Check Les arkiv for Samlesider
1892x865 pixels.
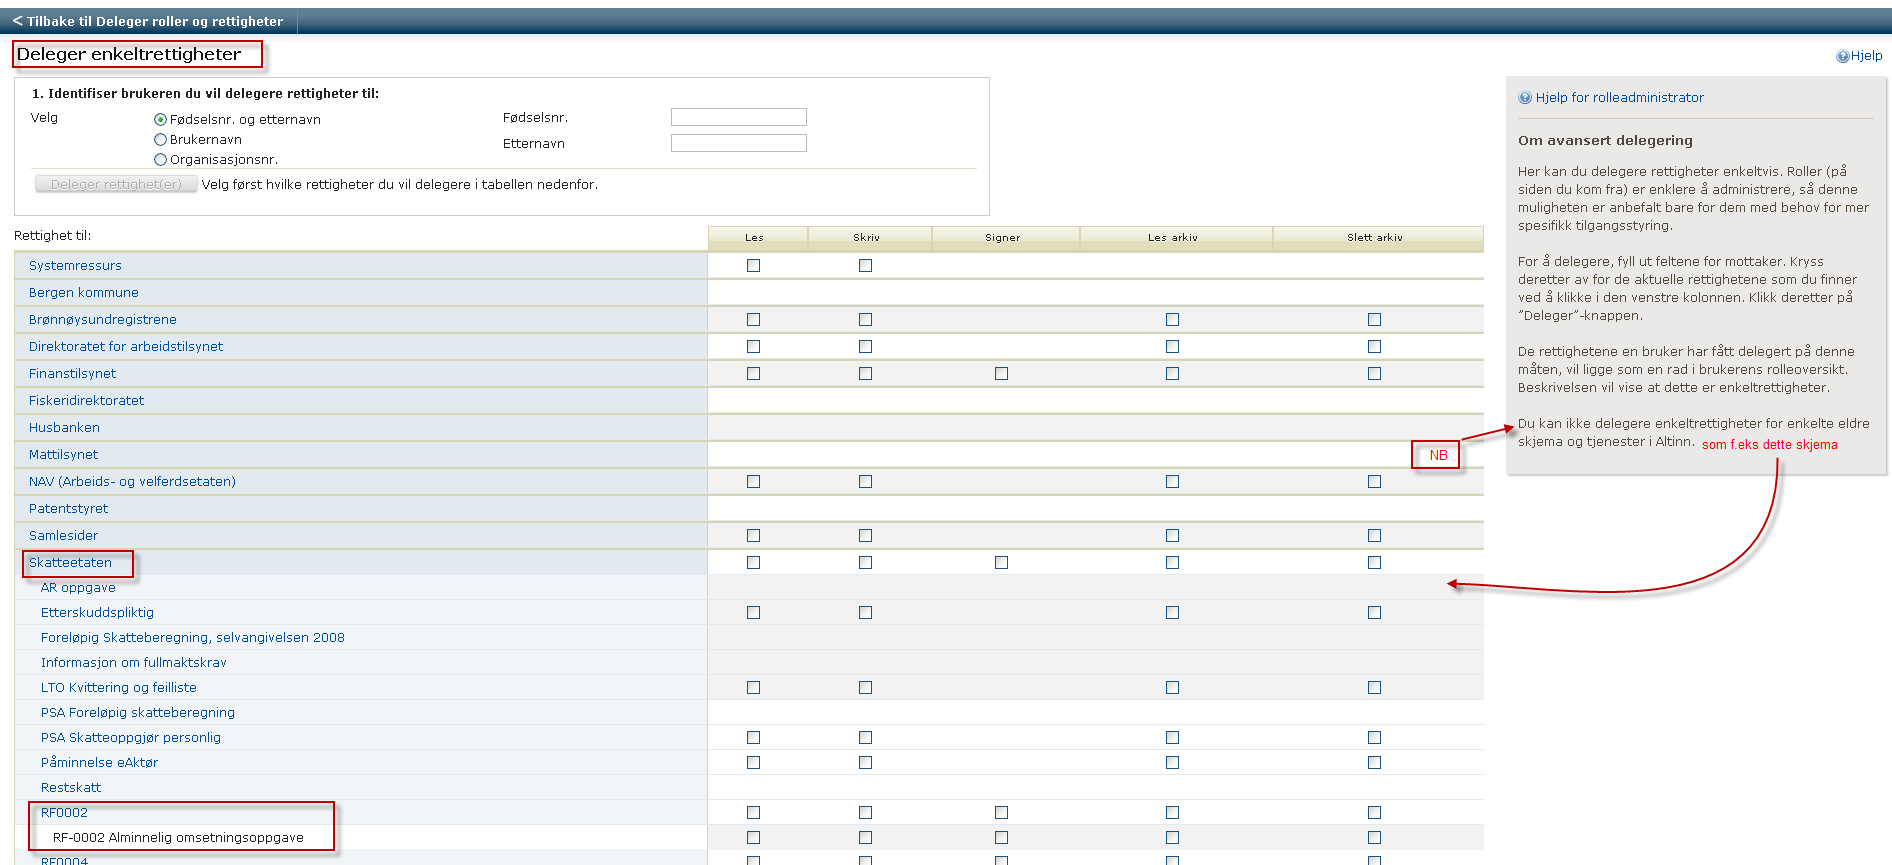pyautogui.click(x=1172, y=535)
